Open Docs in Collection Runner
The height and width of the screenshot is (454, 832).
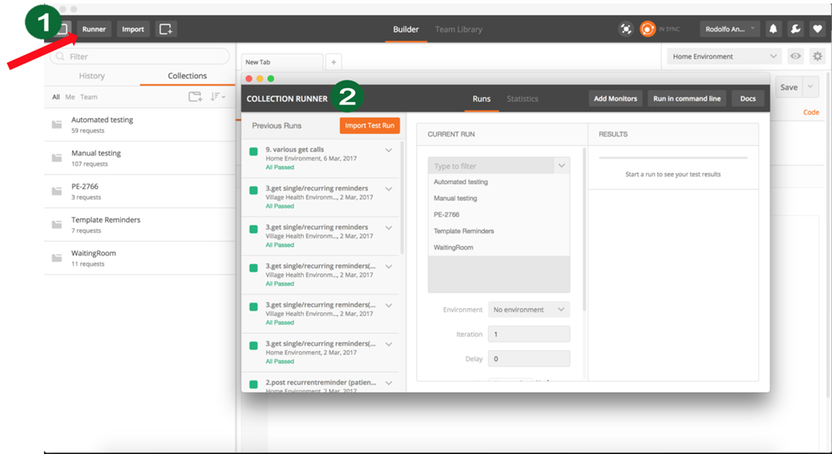point(748,99)
